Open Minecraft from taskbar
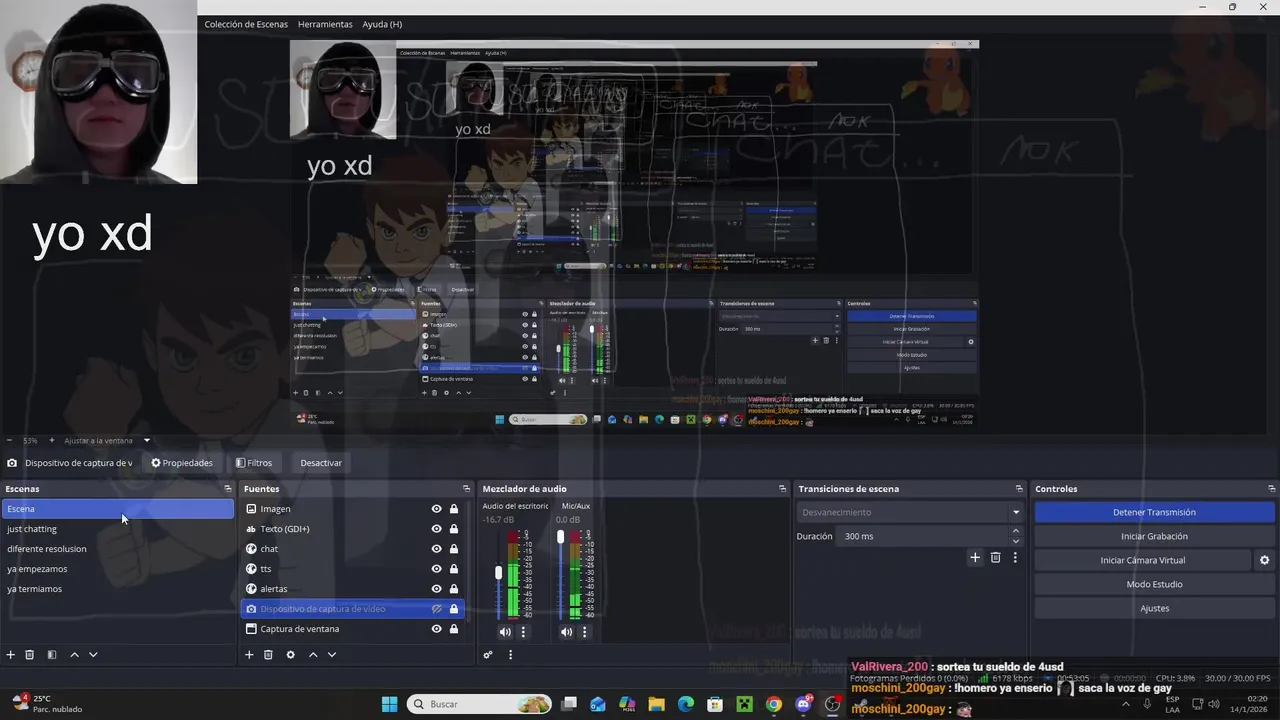 pos(744,704)
